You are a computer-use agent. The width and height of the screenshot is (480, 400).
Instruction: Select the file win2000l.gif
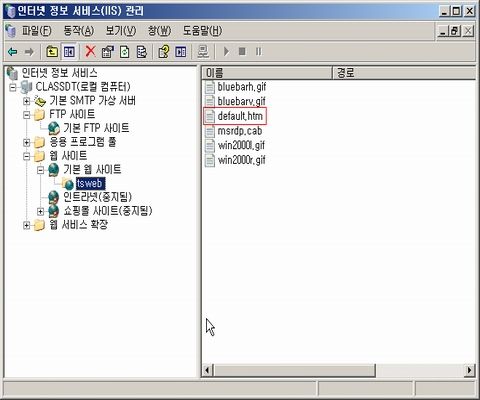241,146
